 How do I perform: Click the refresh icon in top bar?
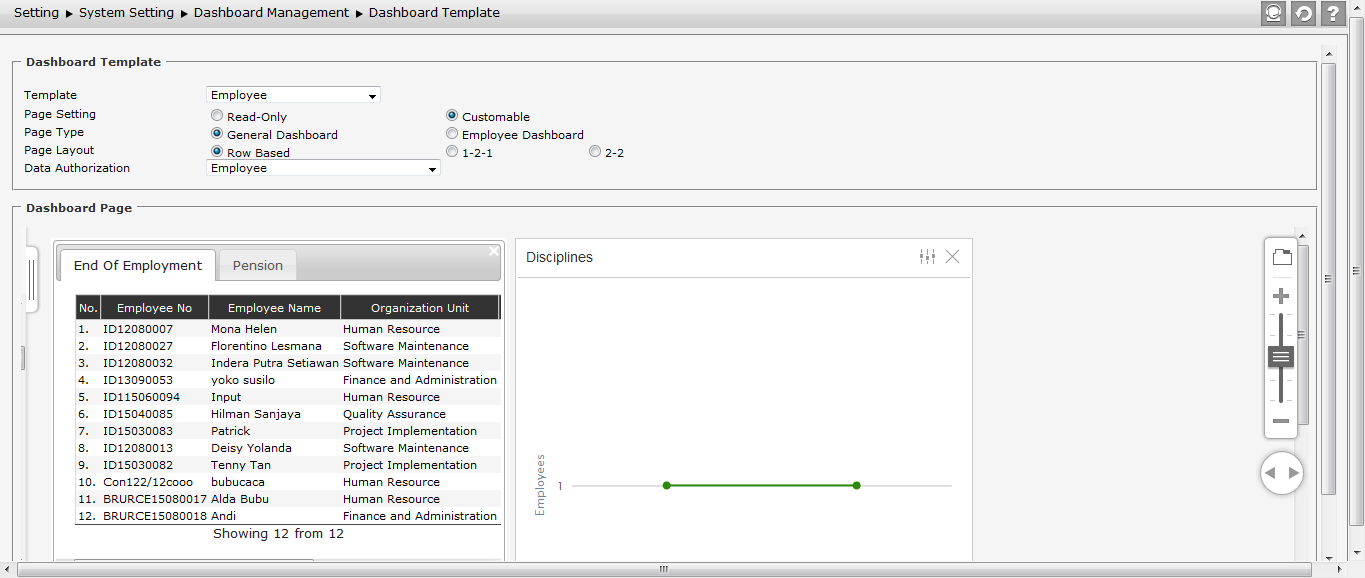(x=1303, y=13)
